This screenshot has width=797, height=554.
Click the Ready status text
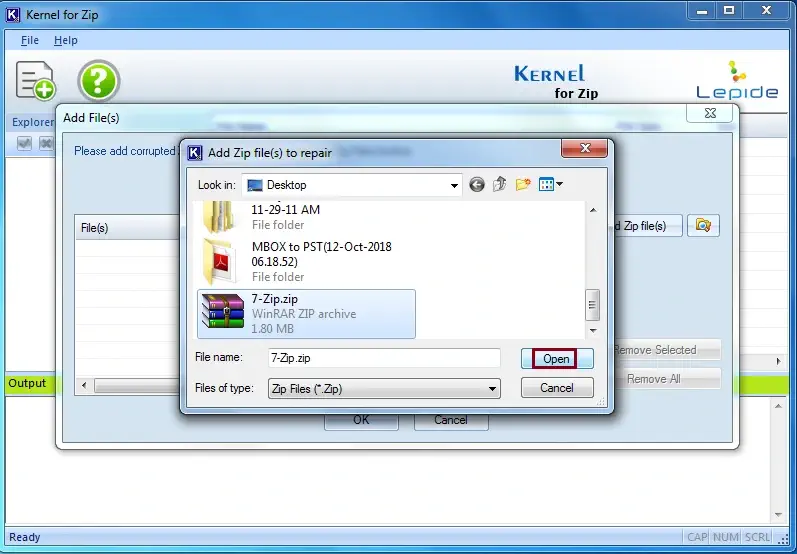24,537
